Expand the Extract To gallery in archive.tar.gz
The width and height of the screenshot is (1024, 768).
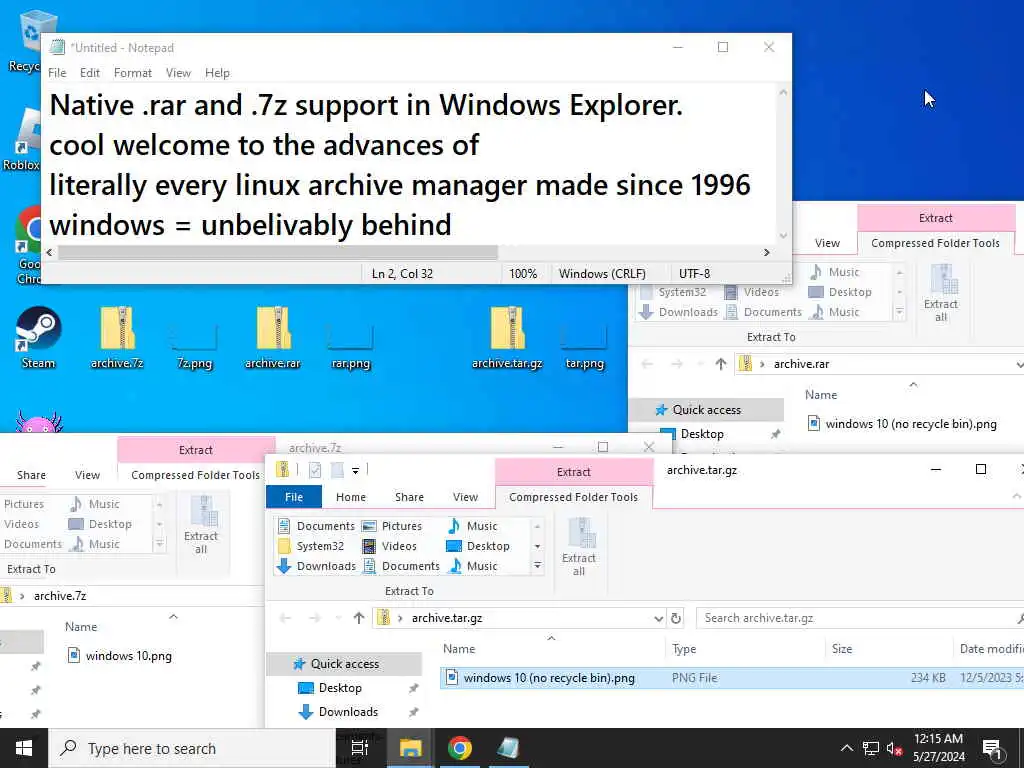click(x=537, y=566)
